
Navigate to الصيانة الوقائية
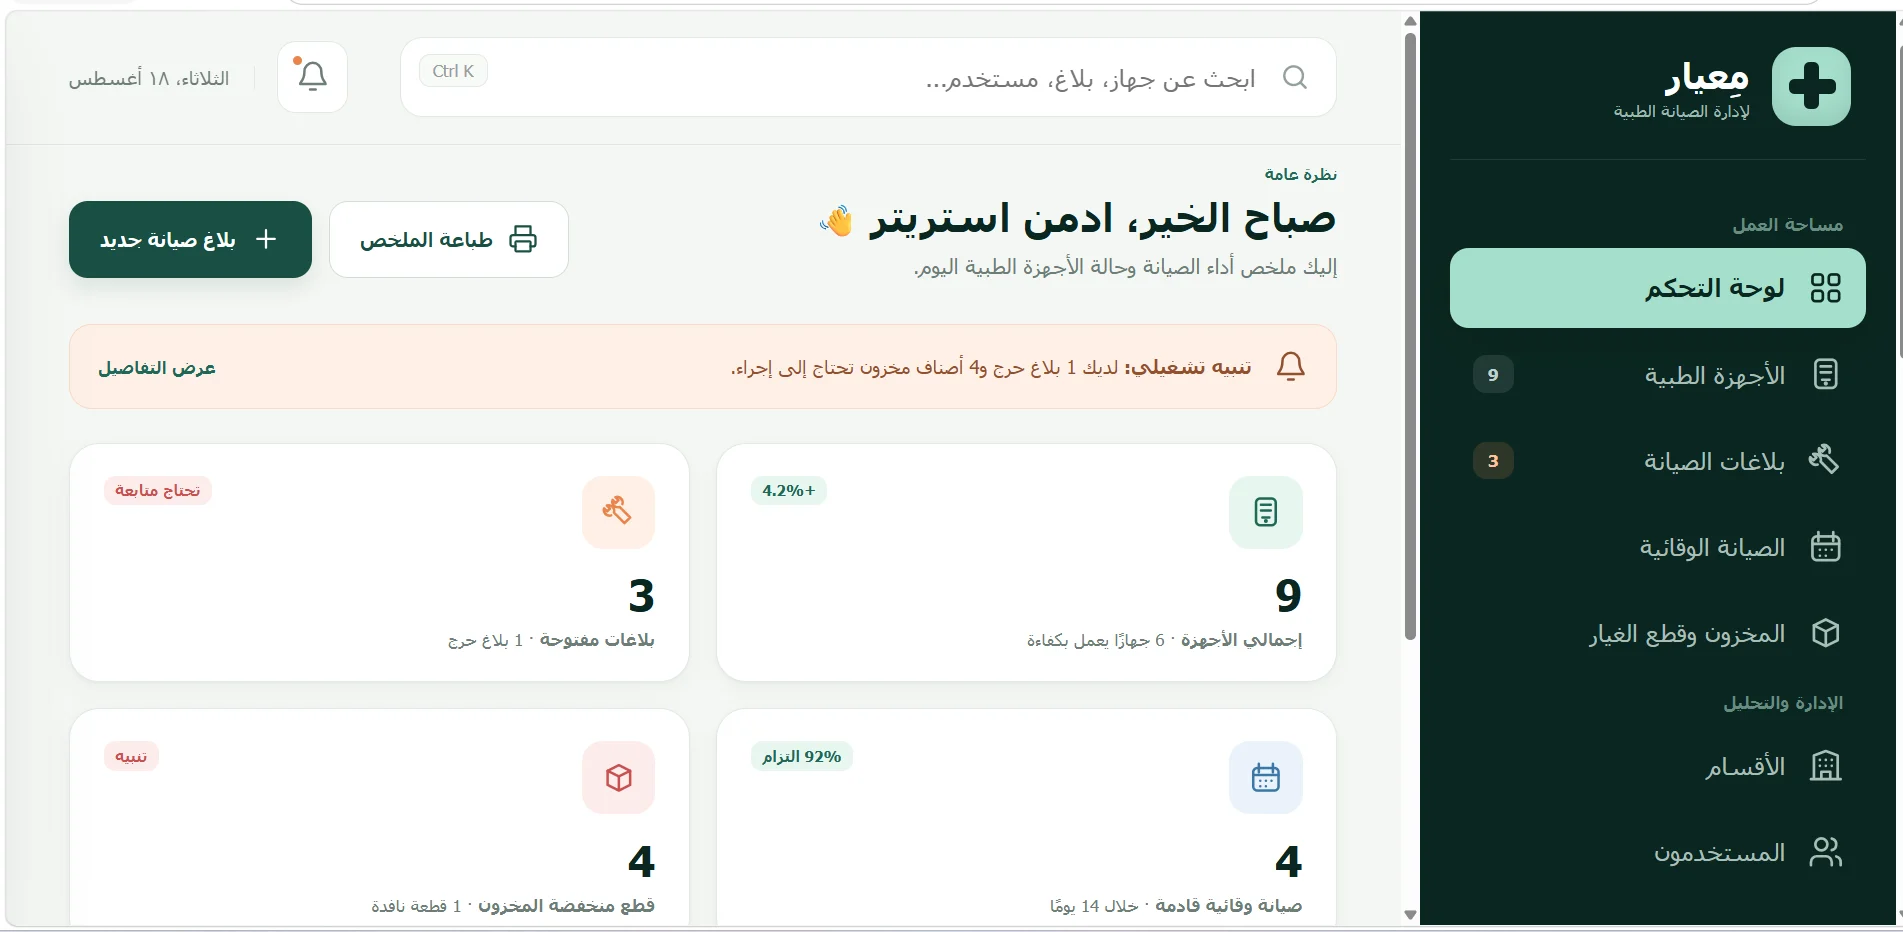[x=1657, y=547]
